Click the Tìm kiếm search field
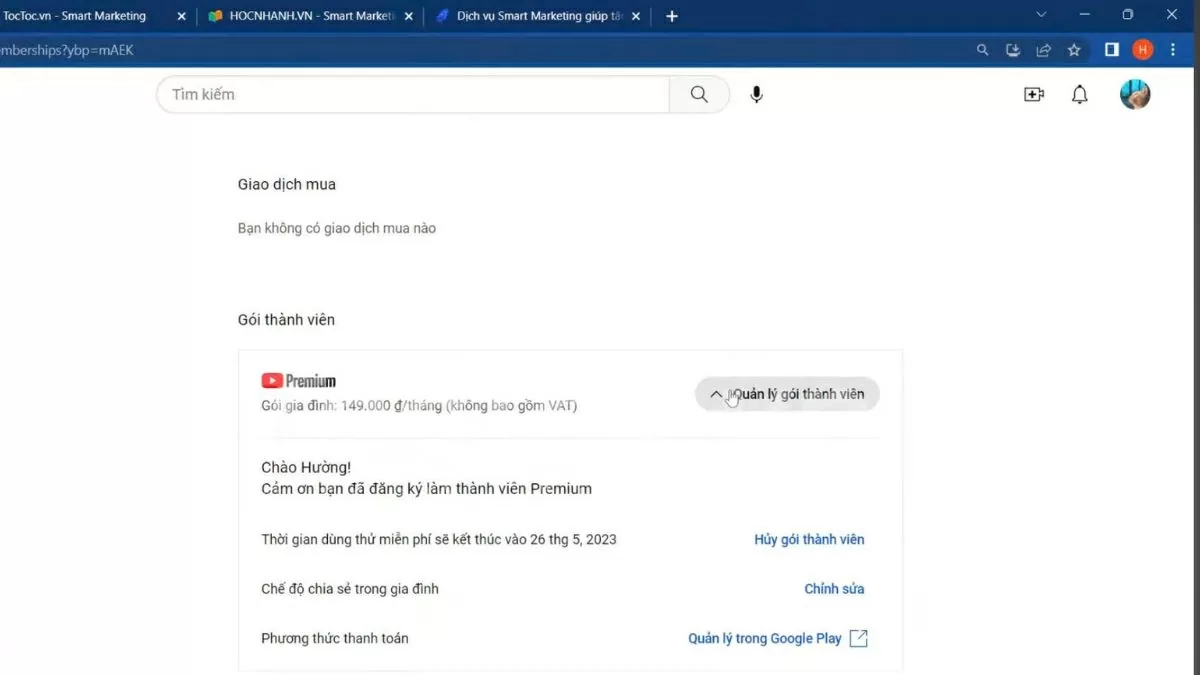Screen dimensions: 1200x675 click(x=412, y=94)
